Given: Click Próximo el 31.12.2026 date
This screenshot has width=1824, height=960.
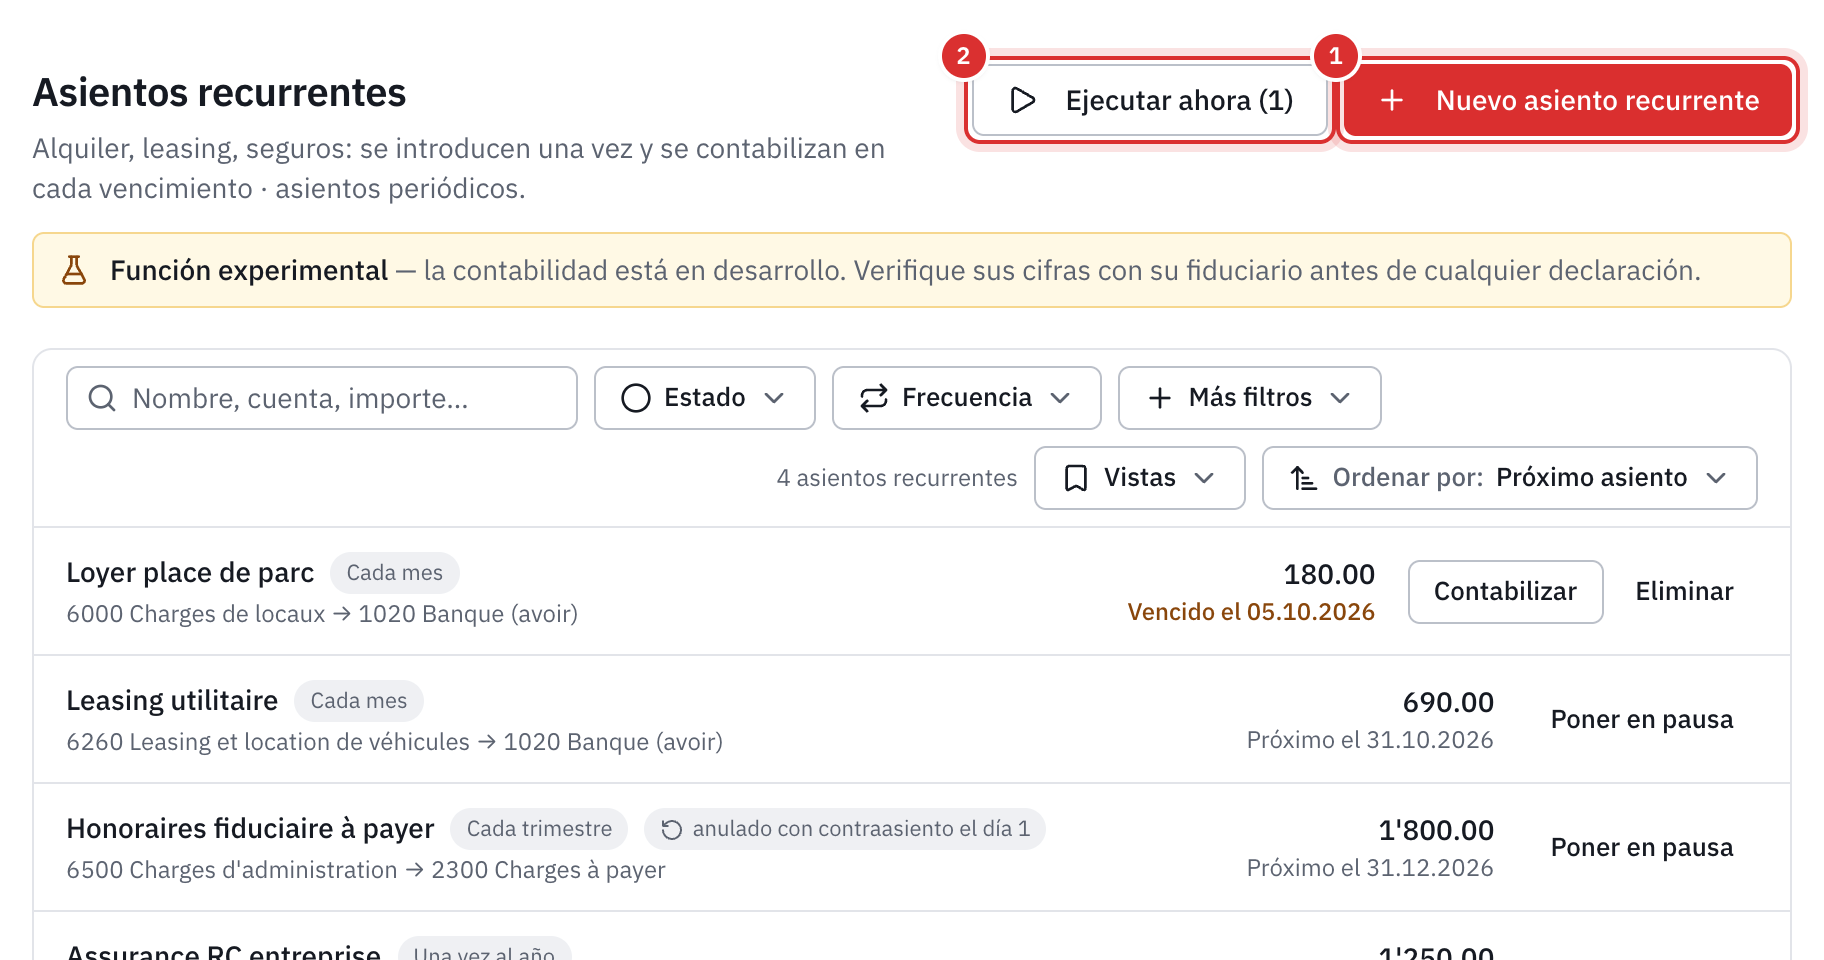Looking at the screenshot, I should (1370, 868).
